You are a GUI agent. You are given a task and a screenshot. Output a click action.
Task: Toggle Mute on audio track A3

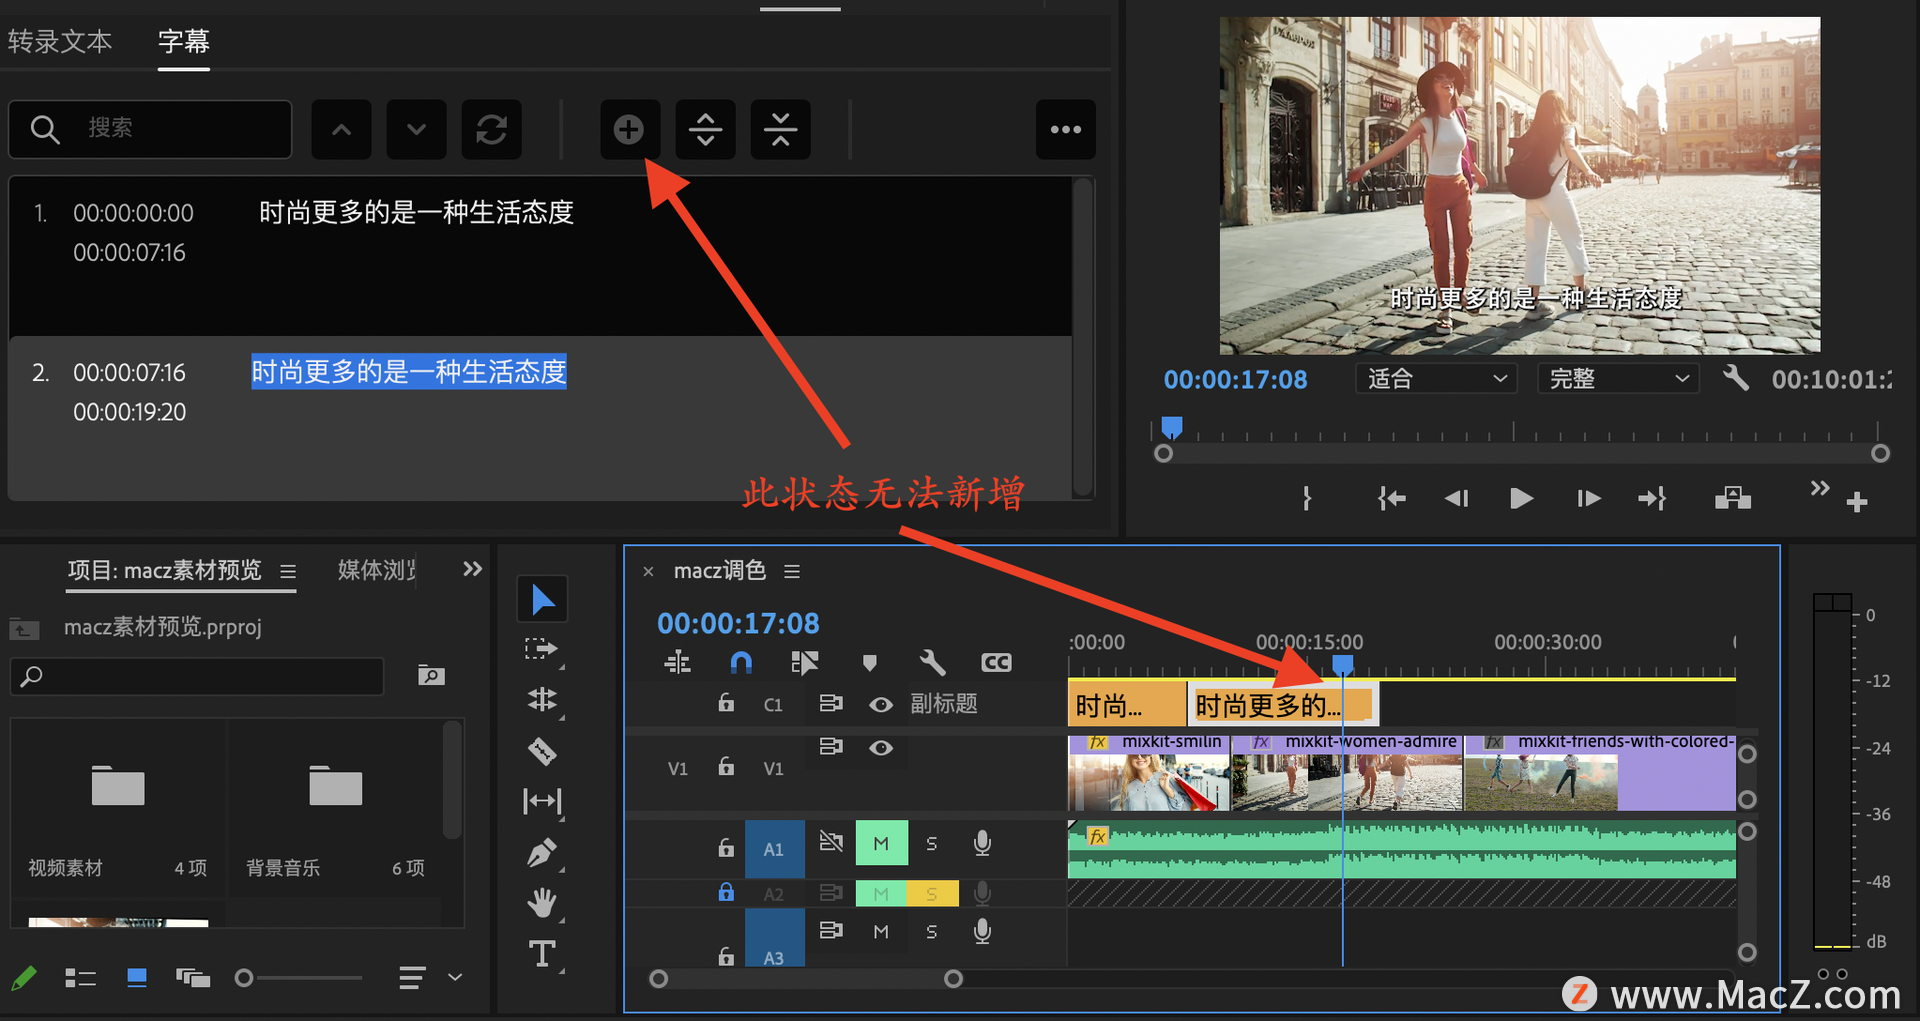coord(881,931)
